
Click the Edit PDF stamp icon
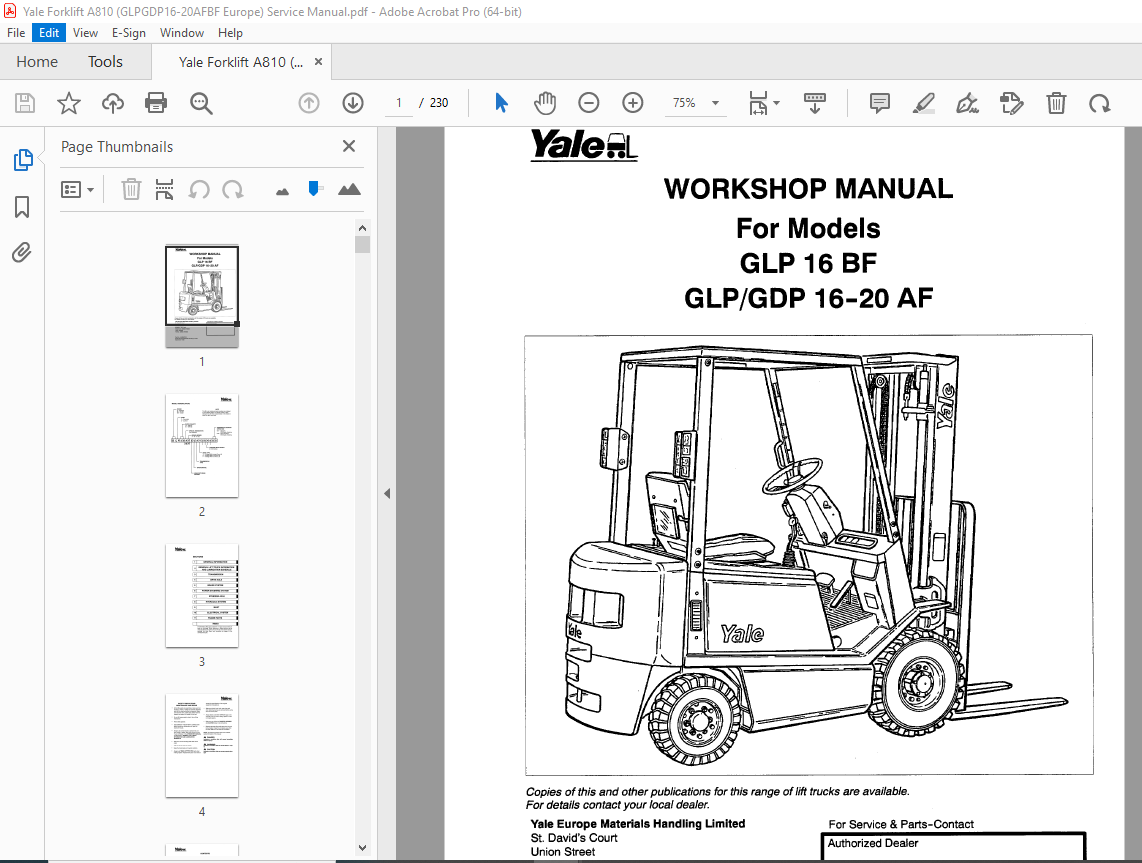pyautogui.click(x=1012, y=103)
